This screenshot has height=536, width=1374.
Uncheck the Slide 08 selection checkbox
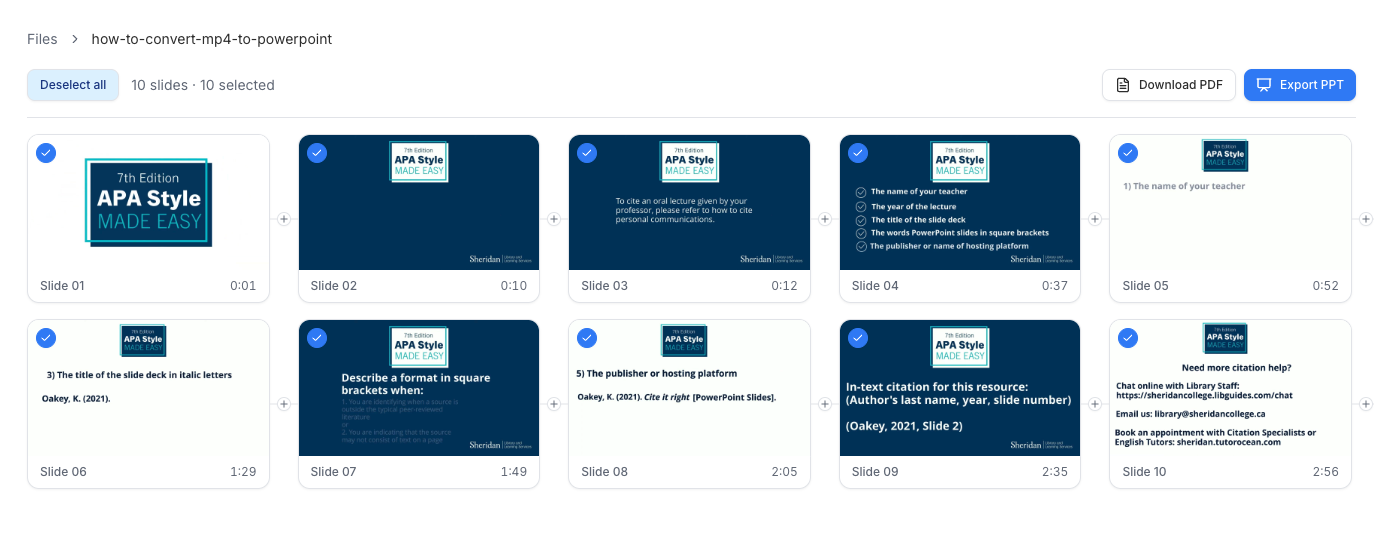click(587, 338)
